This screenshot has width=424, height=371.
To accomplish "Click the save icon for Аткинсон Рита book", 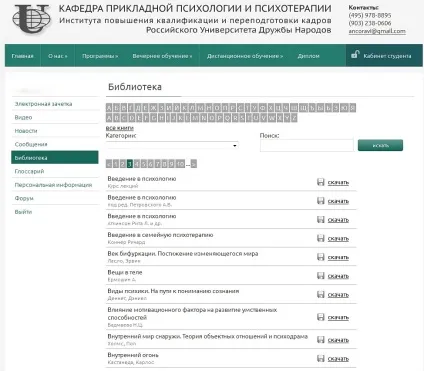I will (321, 219).
